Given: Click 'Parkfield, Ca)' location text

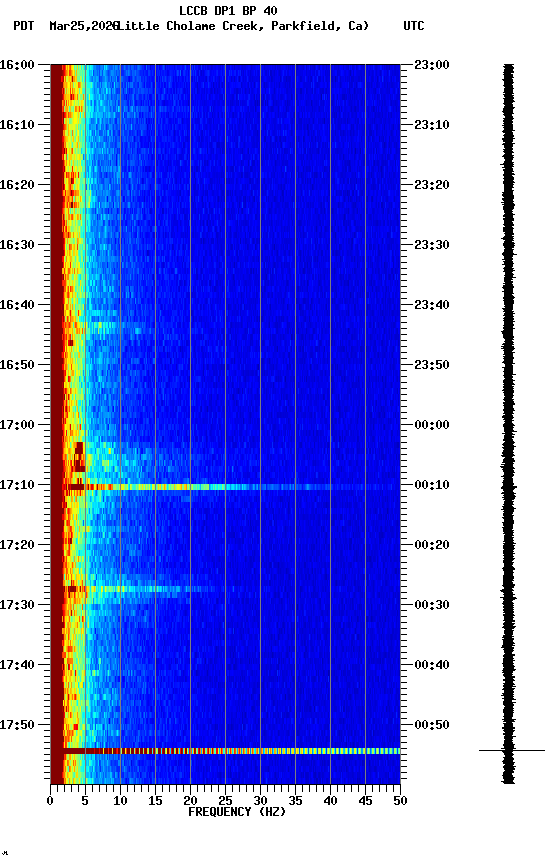Looking at the screenshot, I should click(320, 26).
